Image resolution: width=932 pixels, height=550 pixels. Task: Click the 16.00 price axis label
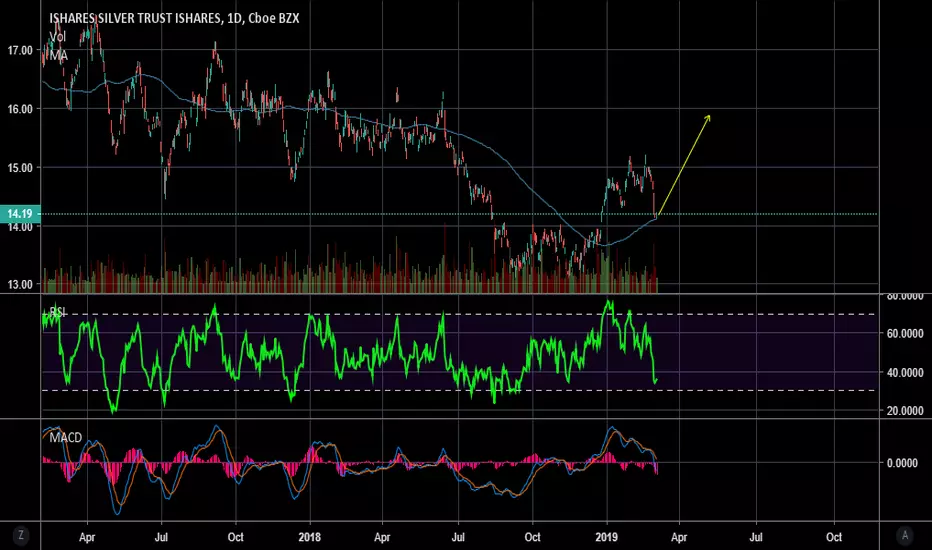click(20, 109)
